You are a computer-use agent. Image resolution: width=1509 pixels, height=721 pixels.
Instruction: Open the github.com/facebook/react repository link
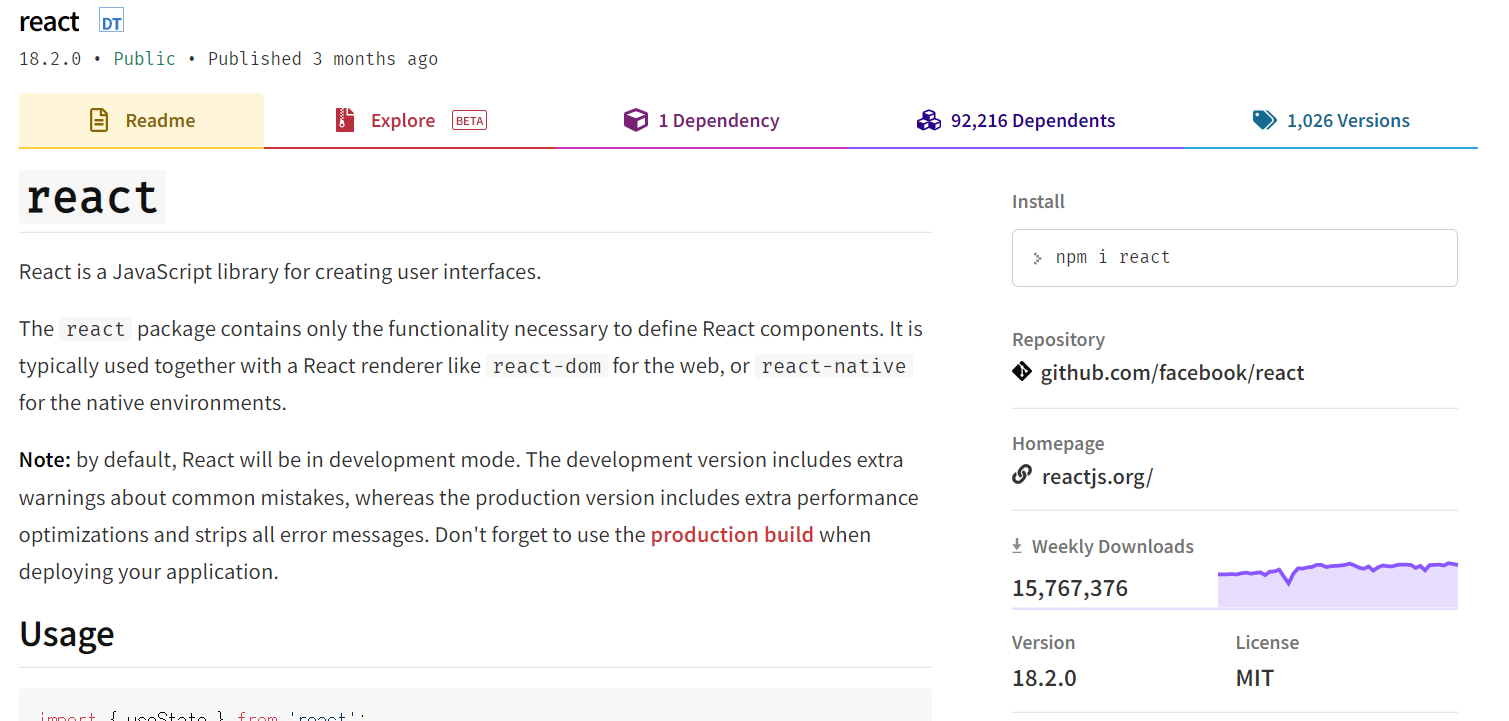[1172, 373]
